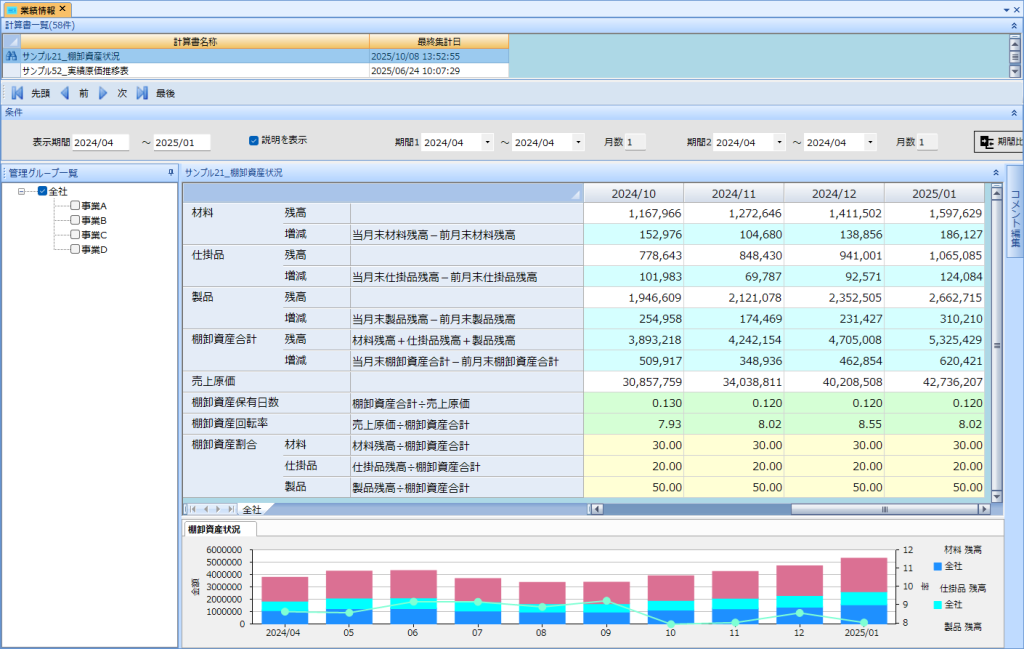Click the 期間比較 button icon

tap(987, 142)
